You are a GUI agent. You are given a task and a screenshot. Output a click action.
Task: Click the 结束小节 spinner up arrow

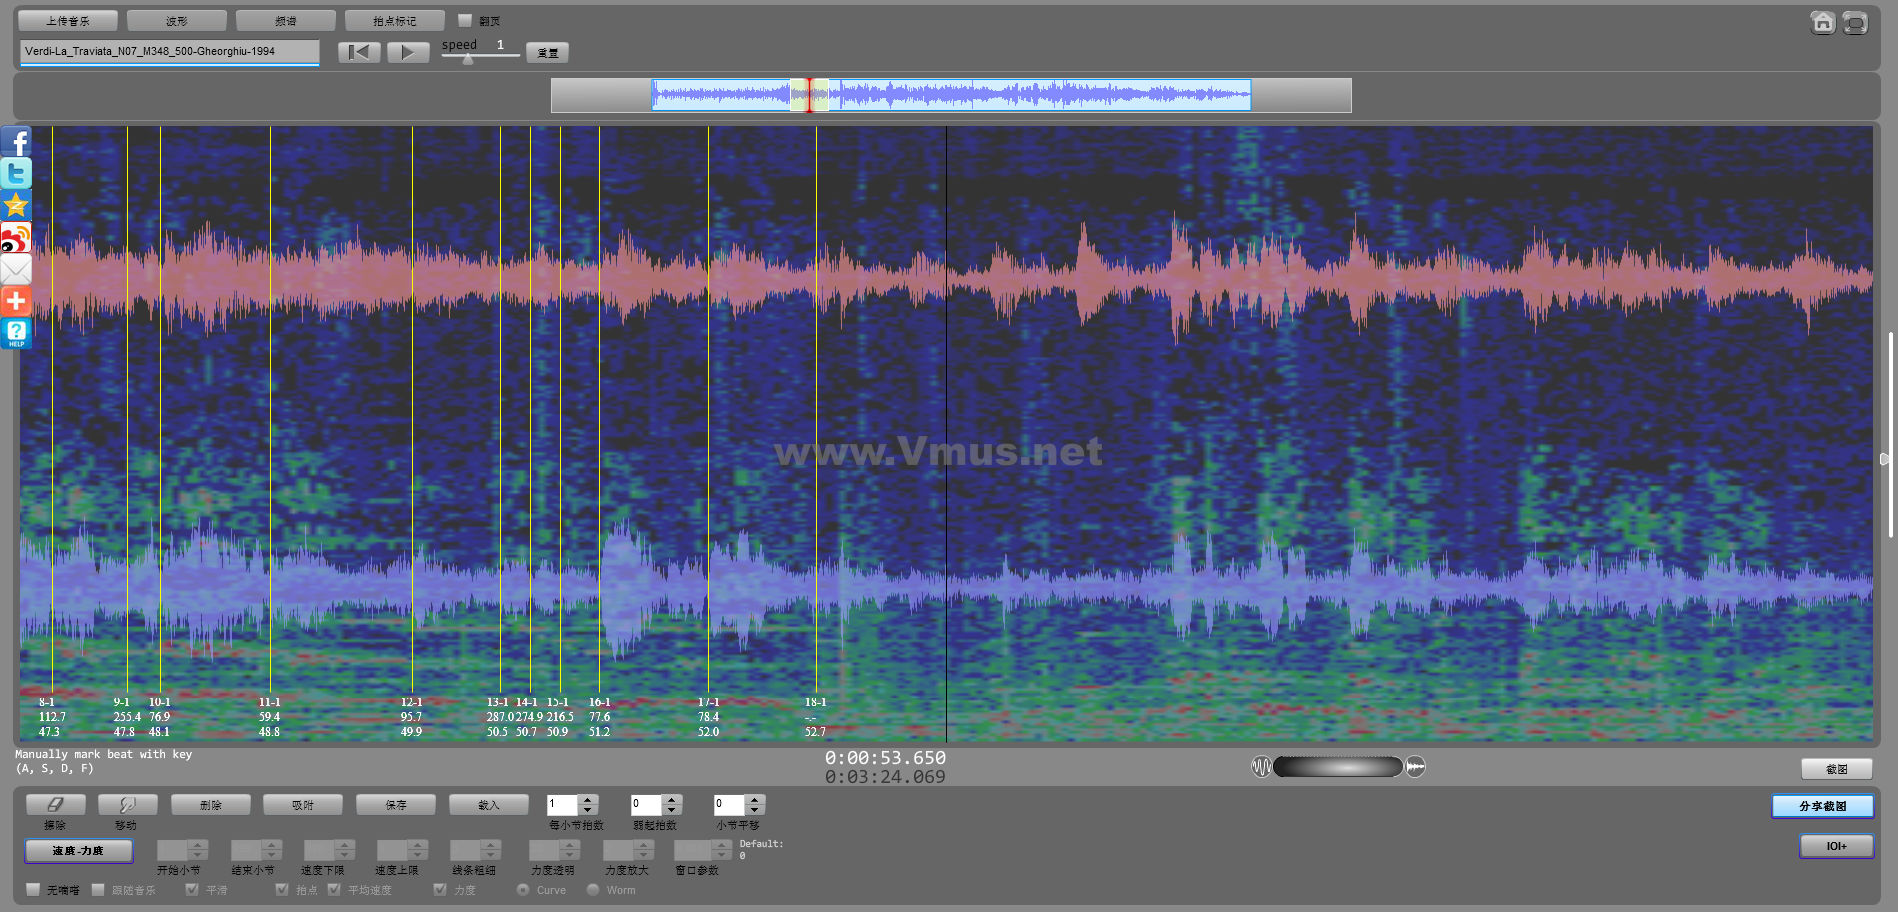tap(272, 845)
